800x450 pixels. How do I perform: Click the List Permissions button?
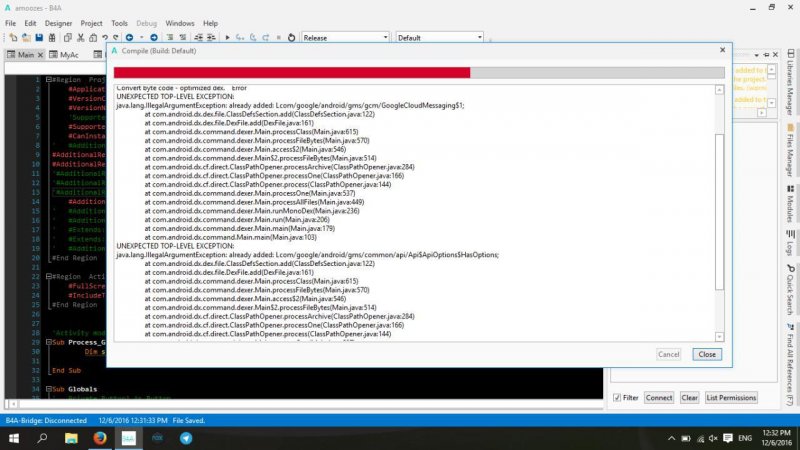pyautogui.click(x=731, y=398)
